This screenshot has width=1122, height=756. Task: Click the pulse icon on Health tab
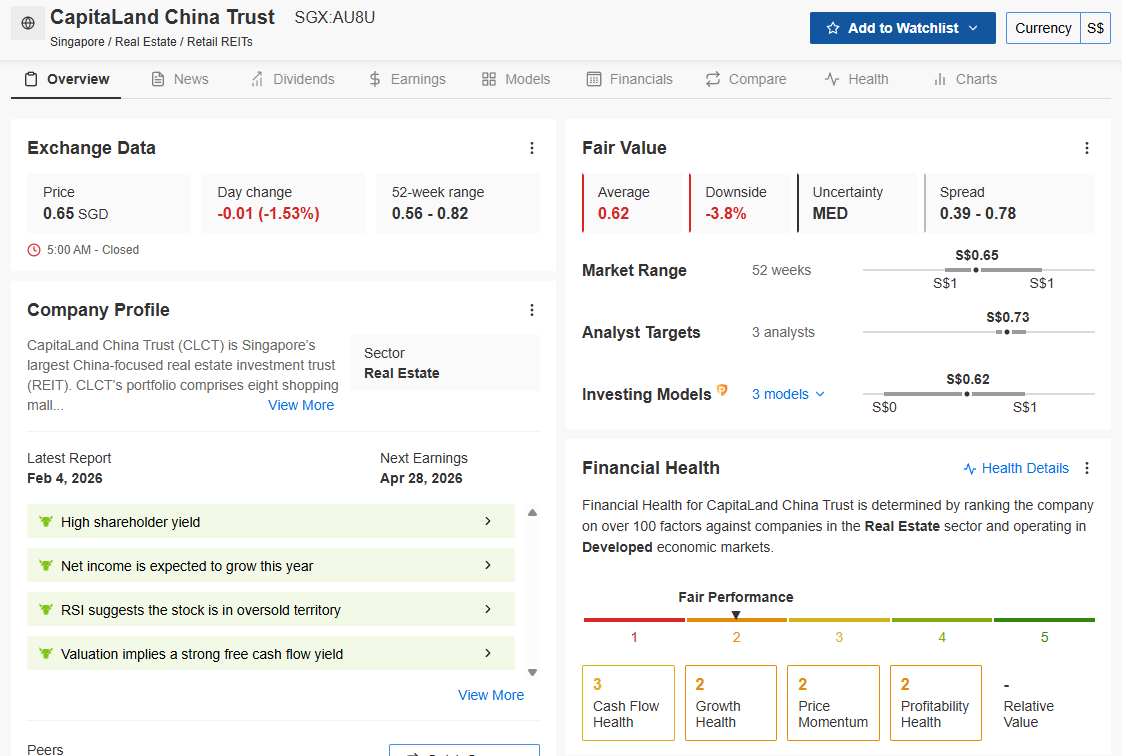tap(831, 79)
